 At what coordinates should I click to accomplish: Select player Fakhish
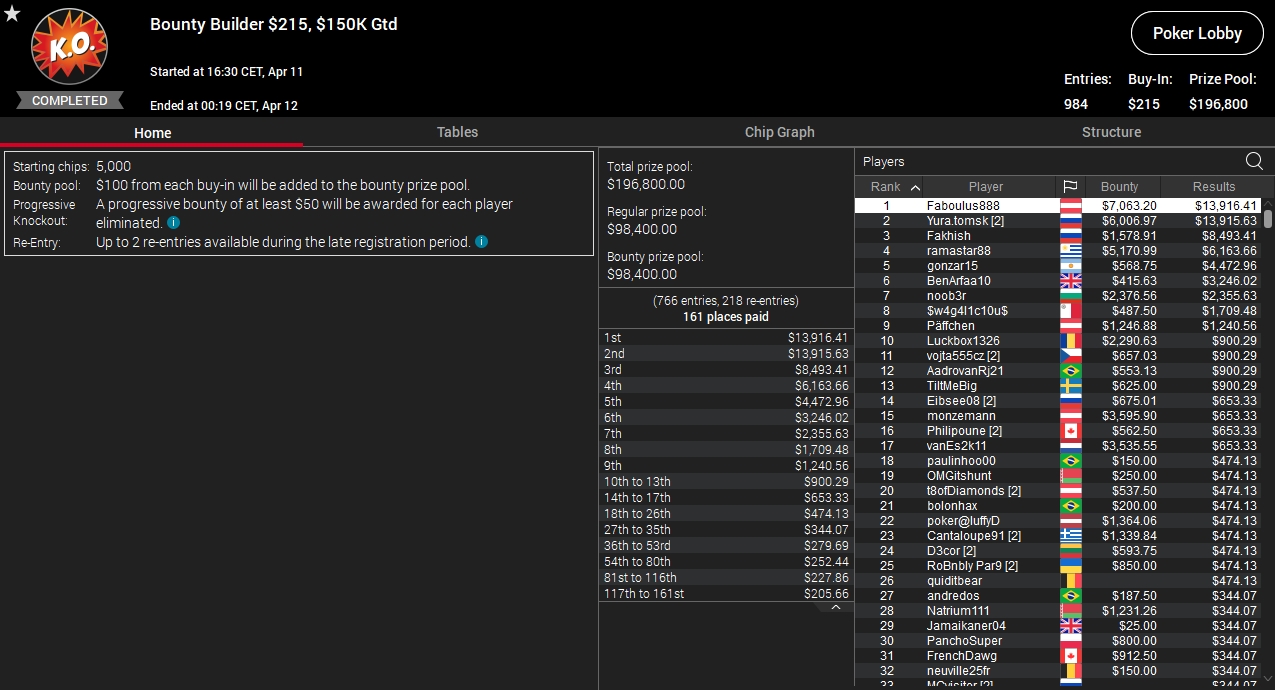click(1058, 236)
